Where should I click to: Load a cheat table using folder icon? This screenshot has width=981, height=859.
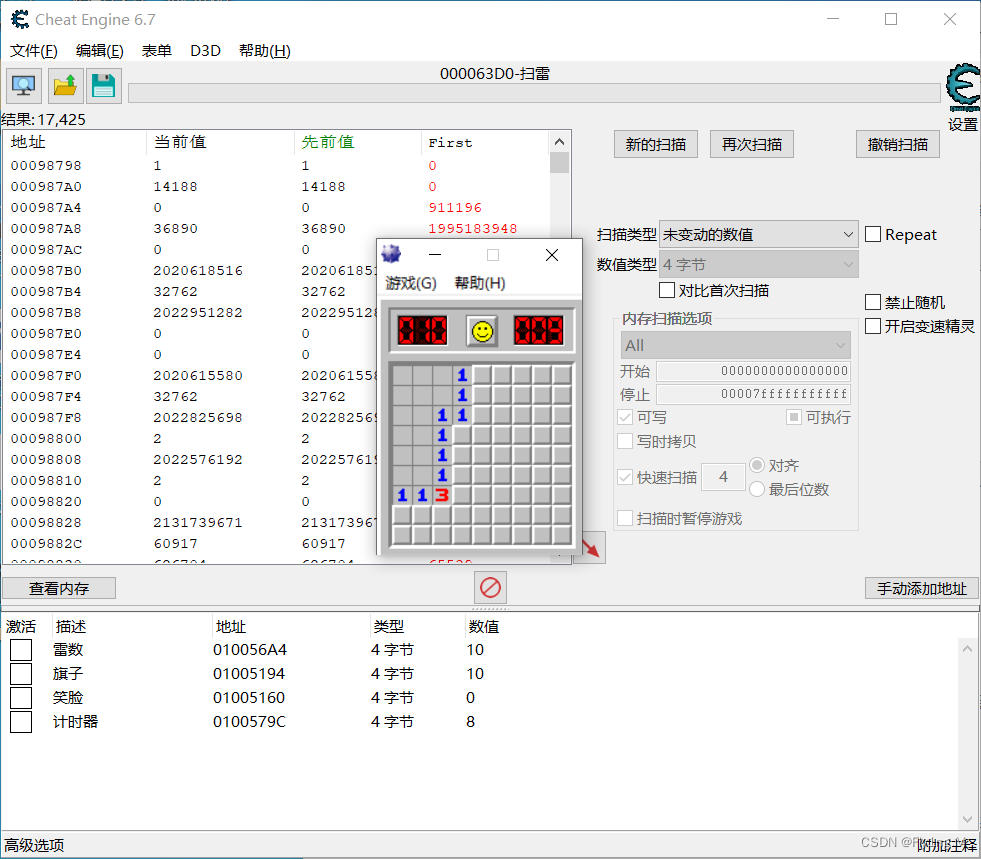coord(64,86)
